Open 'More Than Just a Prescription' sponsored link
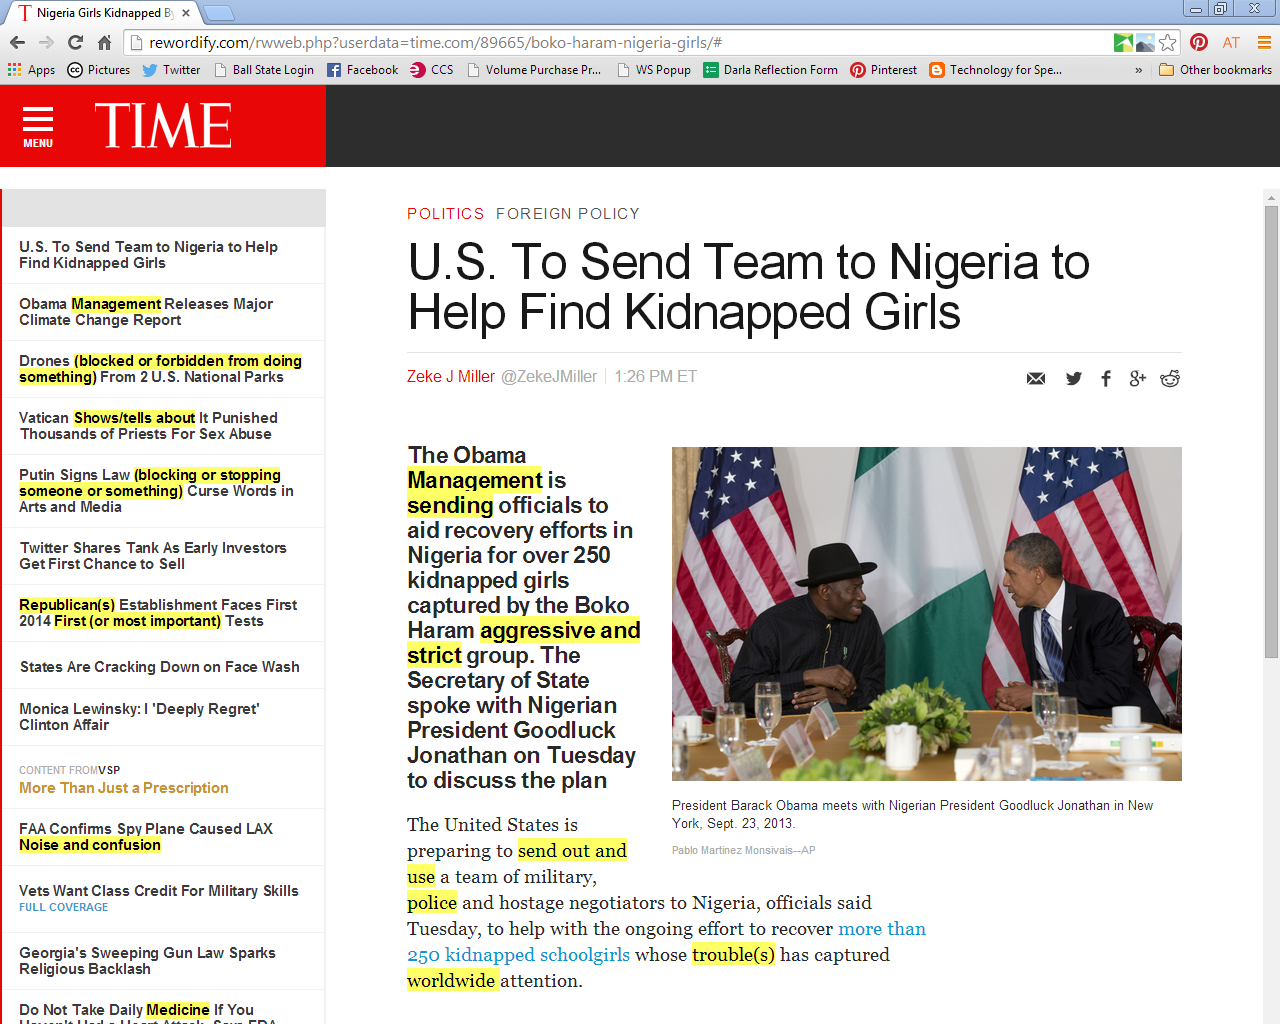The height and width of the screenshot is (1024, 1280). (124, 788)
